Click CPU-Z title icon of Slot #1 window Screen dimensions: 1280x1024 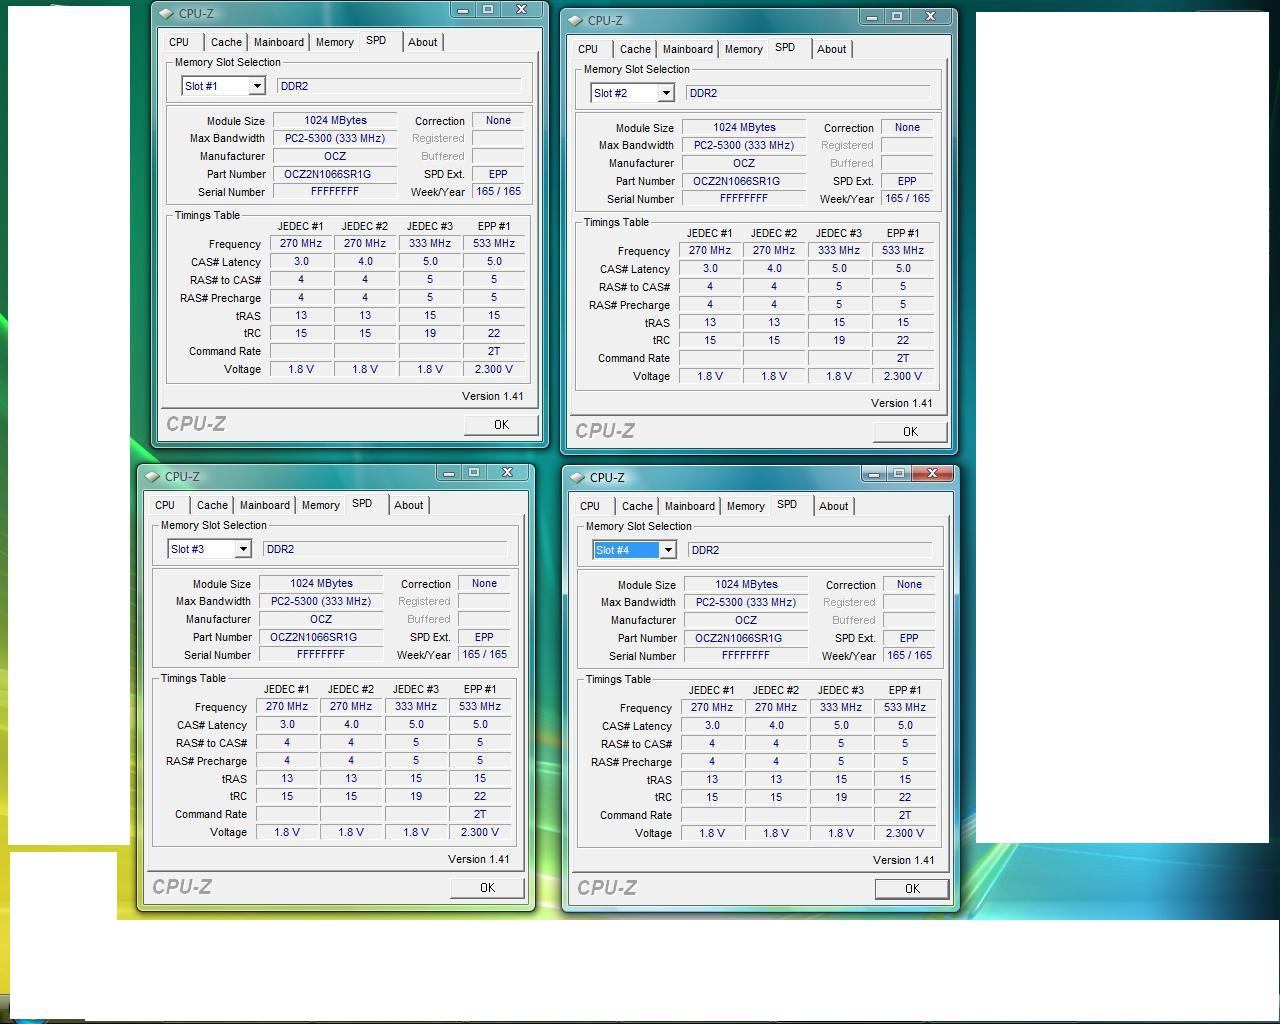click(166, 14)
